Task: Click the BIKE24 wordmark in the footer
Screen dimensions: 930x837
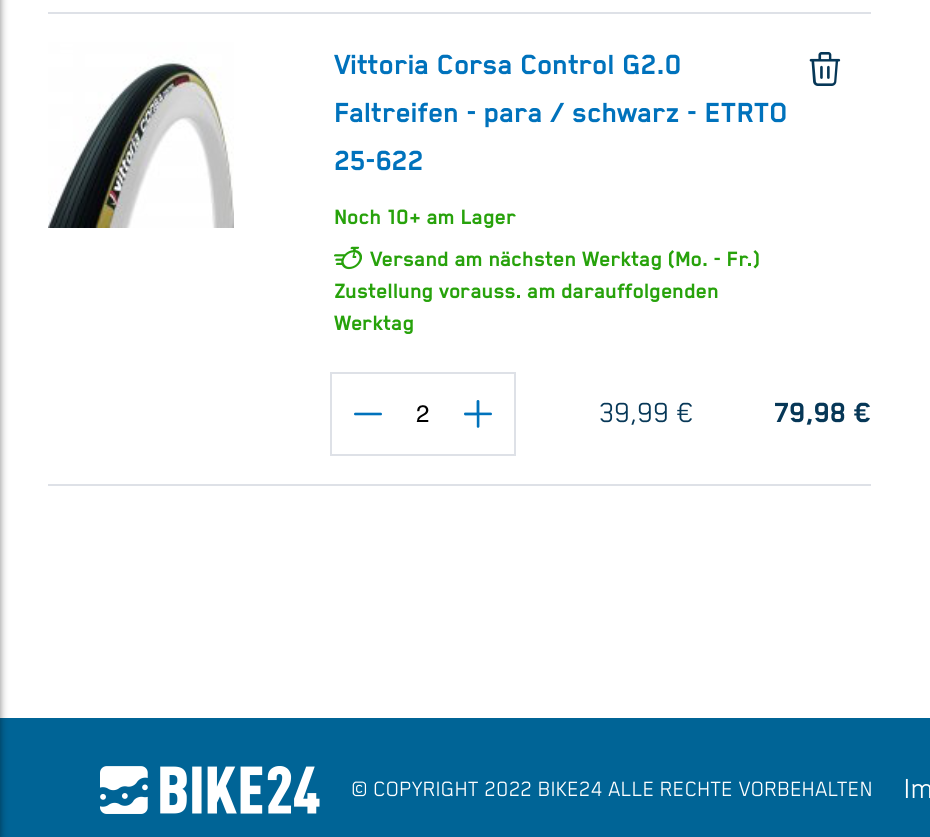Action: click(x=240, y=790)
